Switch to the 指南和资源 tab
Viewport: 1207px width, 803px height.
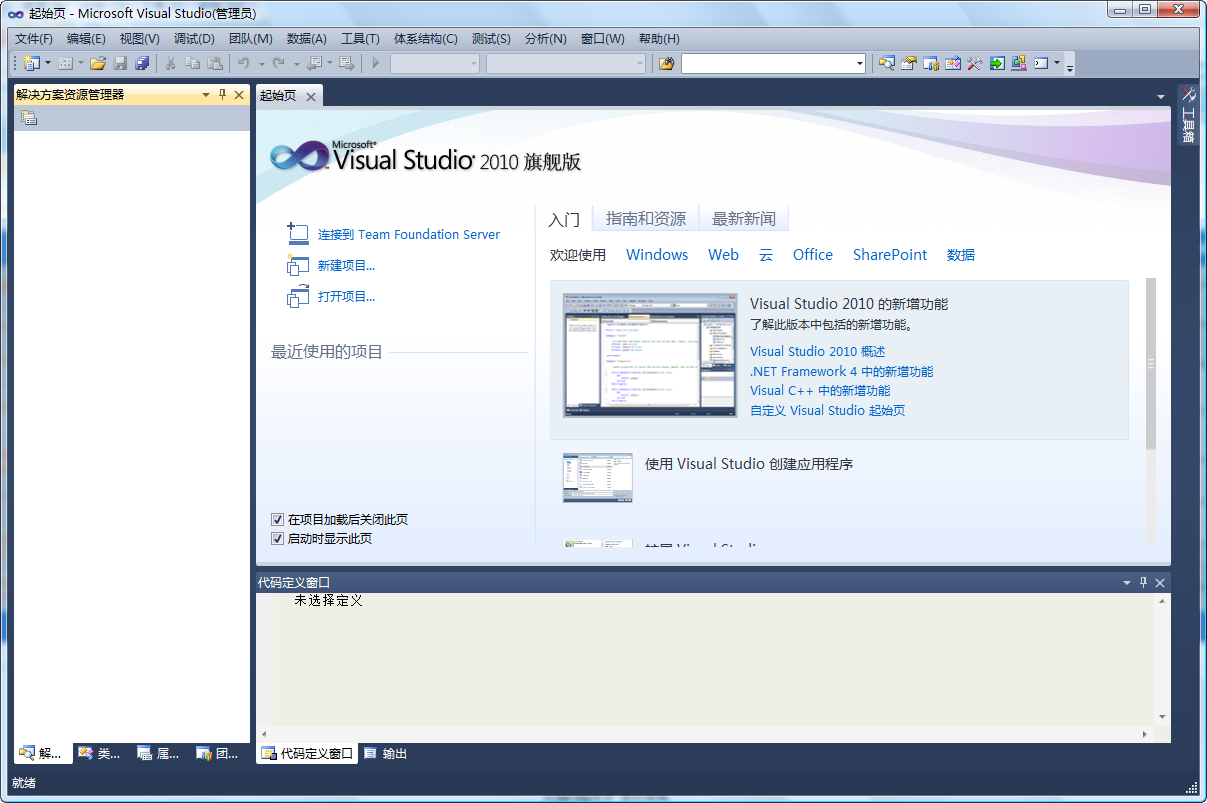click(x=646, y=219)
